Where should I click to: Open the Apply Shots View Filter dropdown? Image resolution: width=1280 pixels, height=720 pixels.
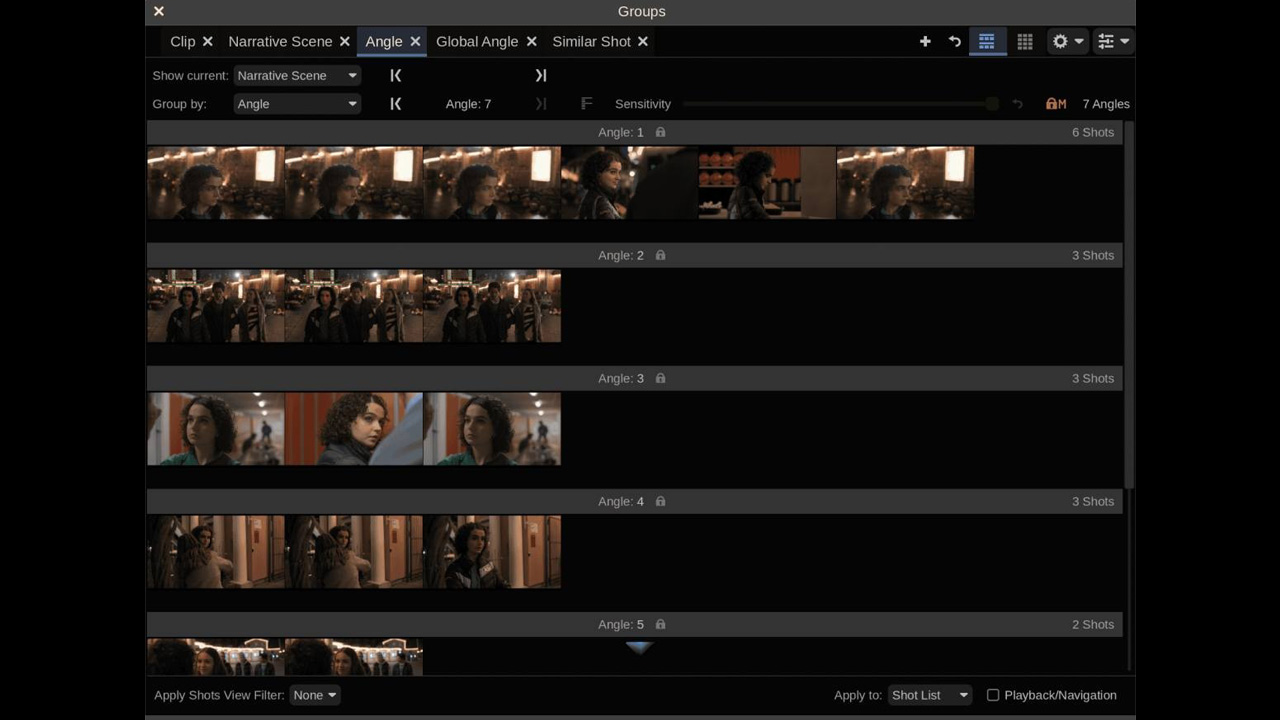coord(315,695)
